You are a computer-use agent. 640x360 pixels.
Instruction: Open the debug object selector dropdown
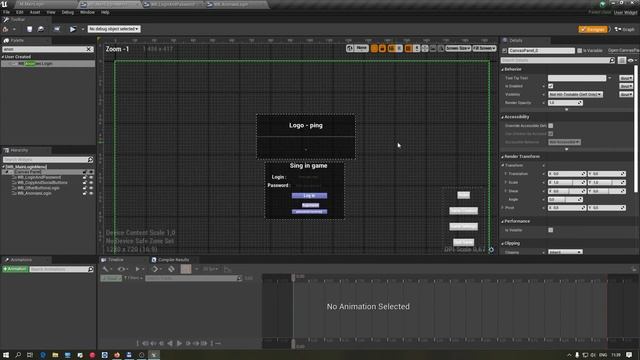click(114, 29)
